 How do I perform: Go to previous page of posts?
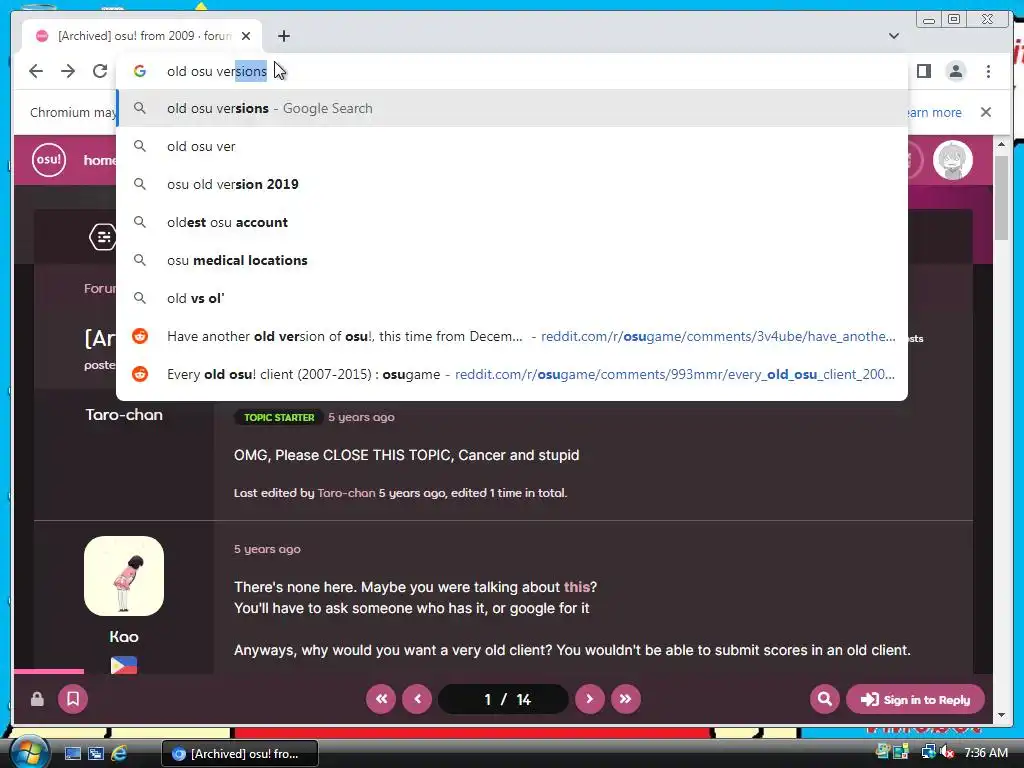click(417, 699)
